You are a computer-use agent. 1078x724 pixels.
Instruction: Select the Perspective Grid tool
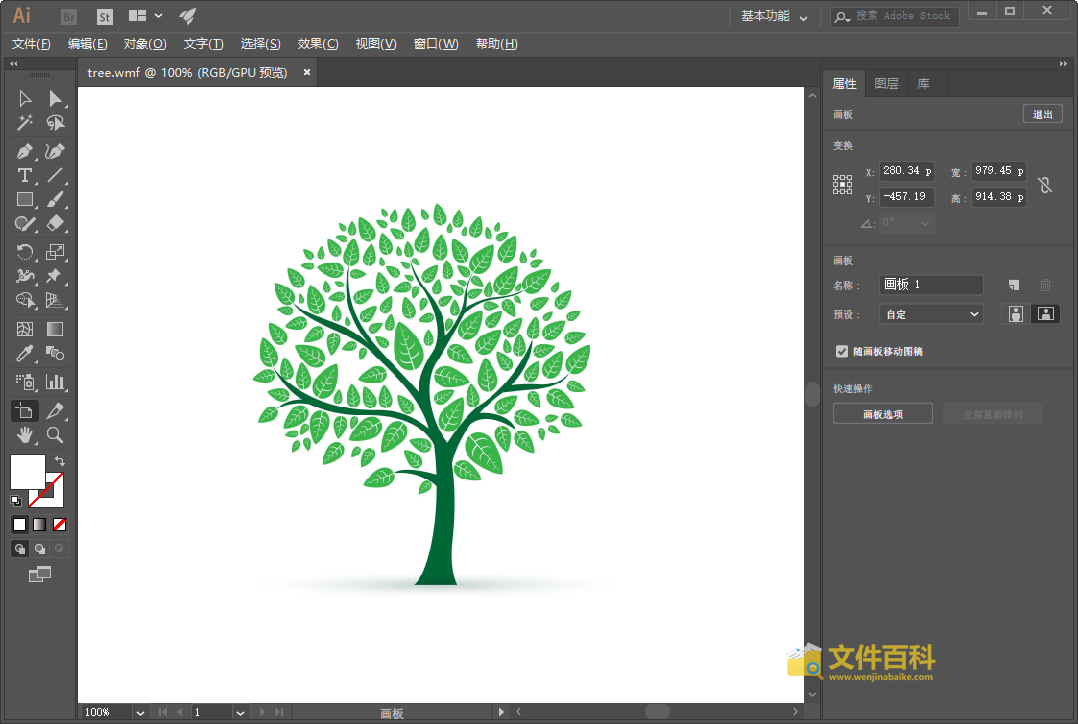click(55, 300)
